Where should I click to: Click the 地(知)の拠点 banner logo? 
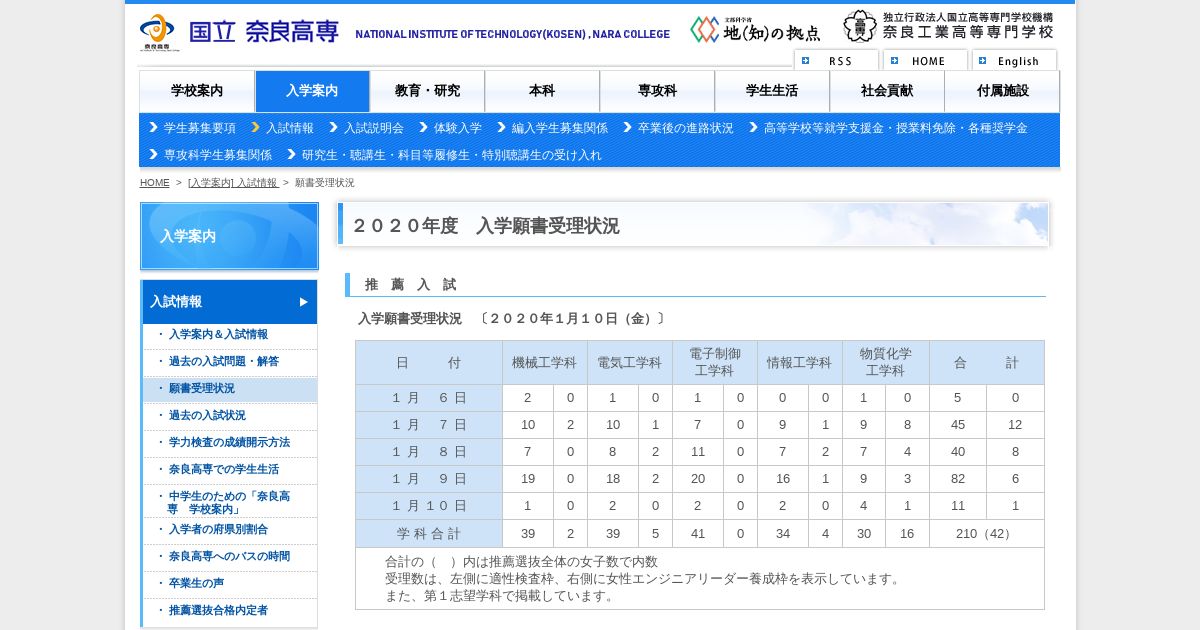[755, 30]
